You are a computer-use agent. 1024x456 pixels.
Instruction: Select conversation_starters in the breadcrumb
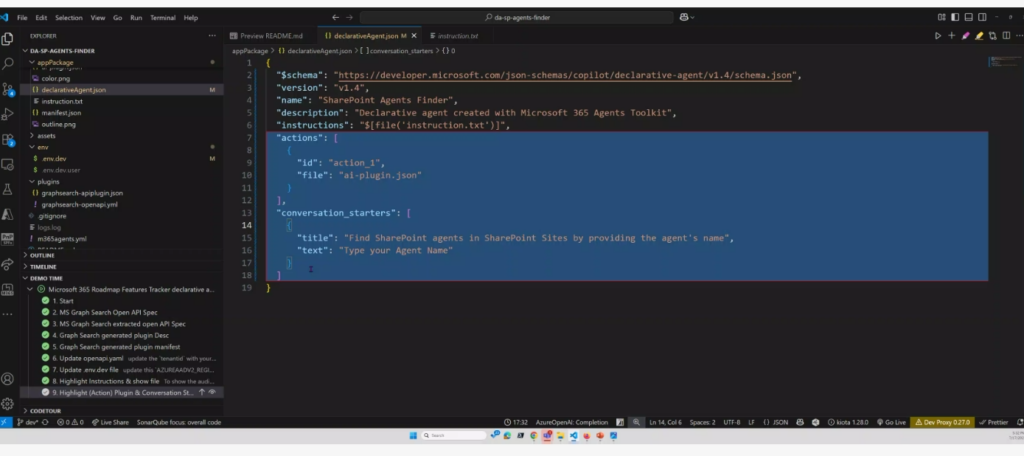(401, 51)
